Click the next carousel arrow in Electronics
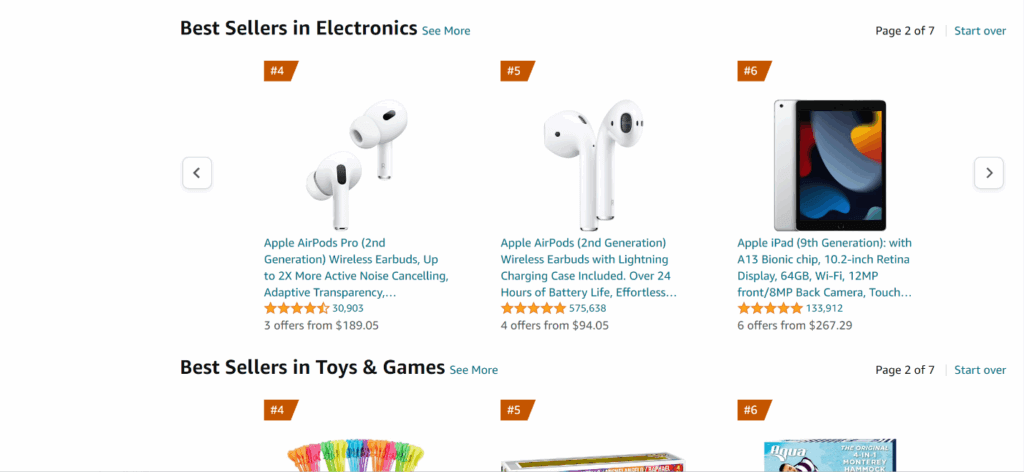Viewport: 1024px width, 472px height. (989, 173)
